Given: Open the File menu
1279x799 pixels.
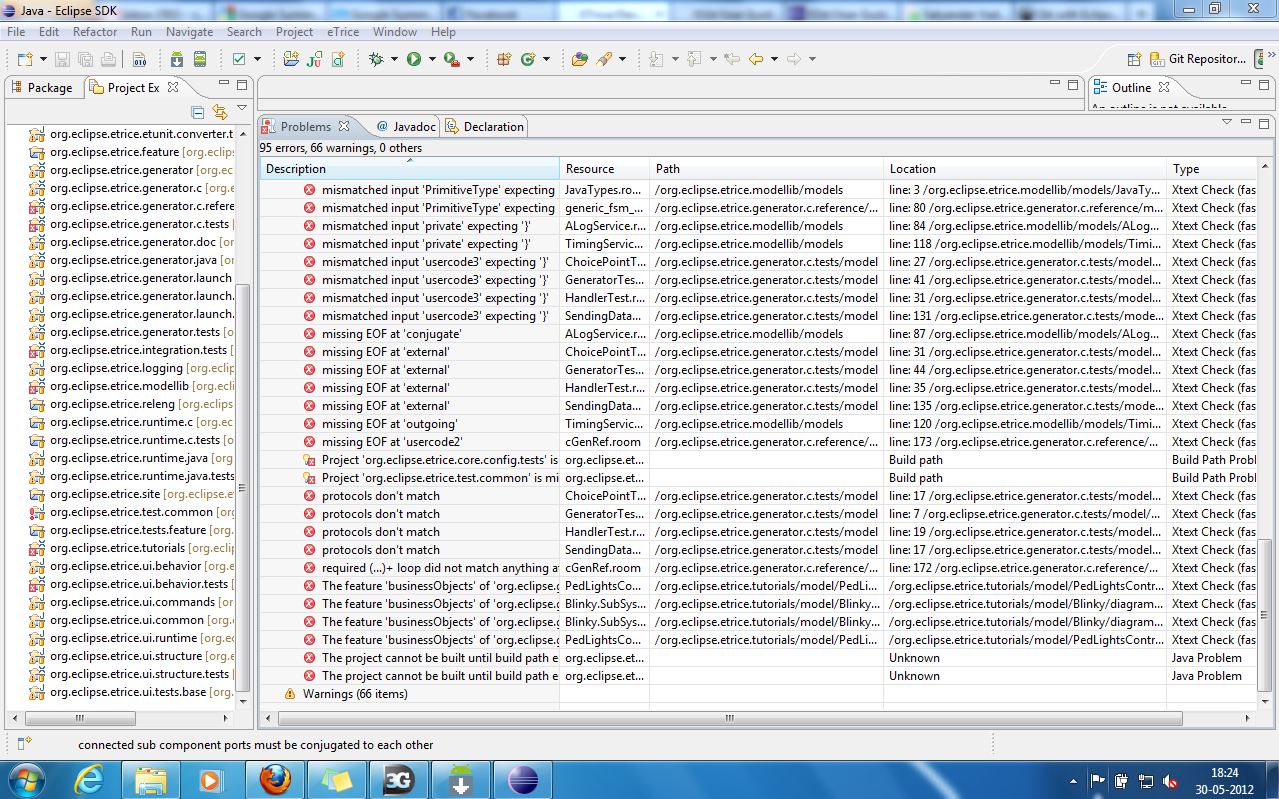Looking at the screenshot, I should pyautogui.click(x=16, y=32).
